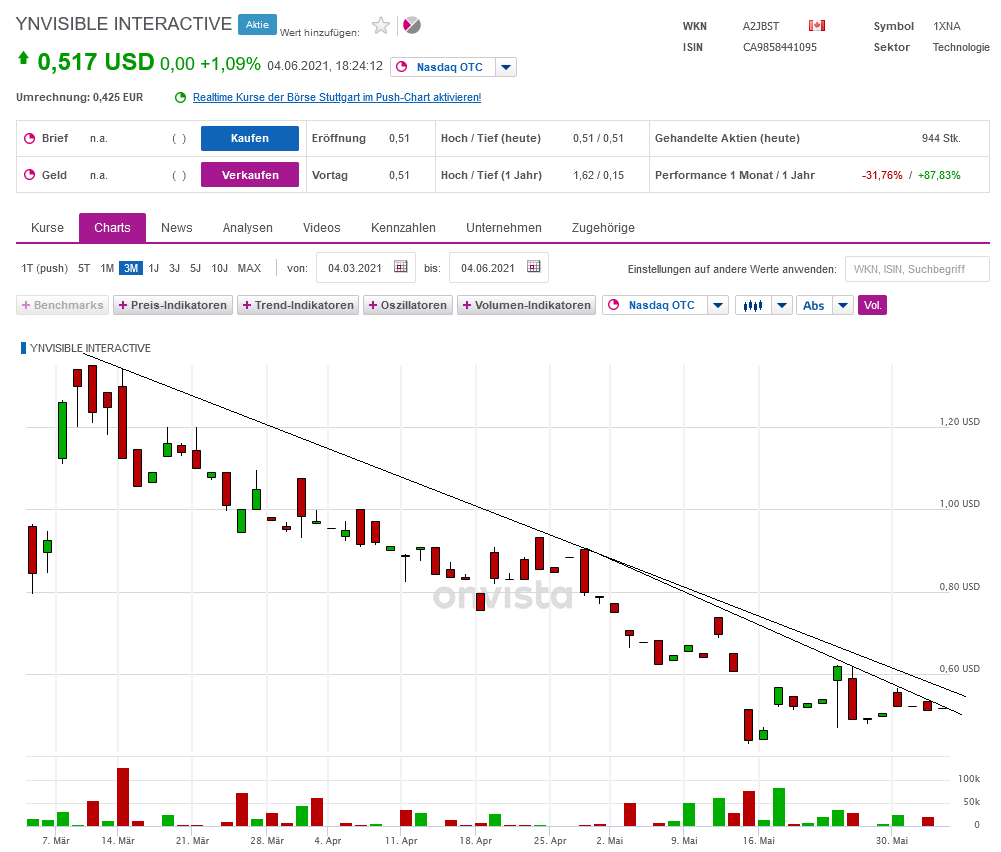The width and height of the screenshot is (1001, 852).
Task: Open the Kennzahlen tab
Action: (403, 228)
